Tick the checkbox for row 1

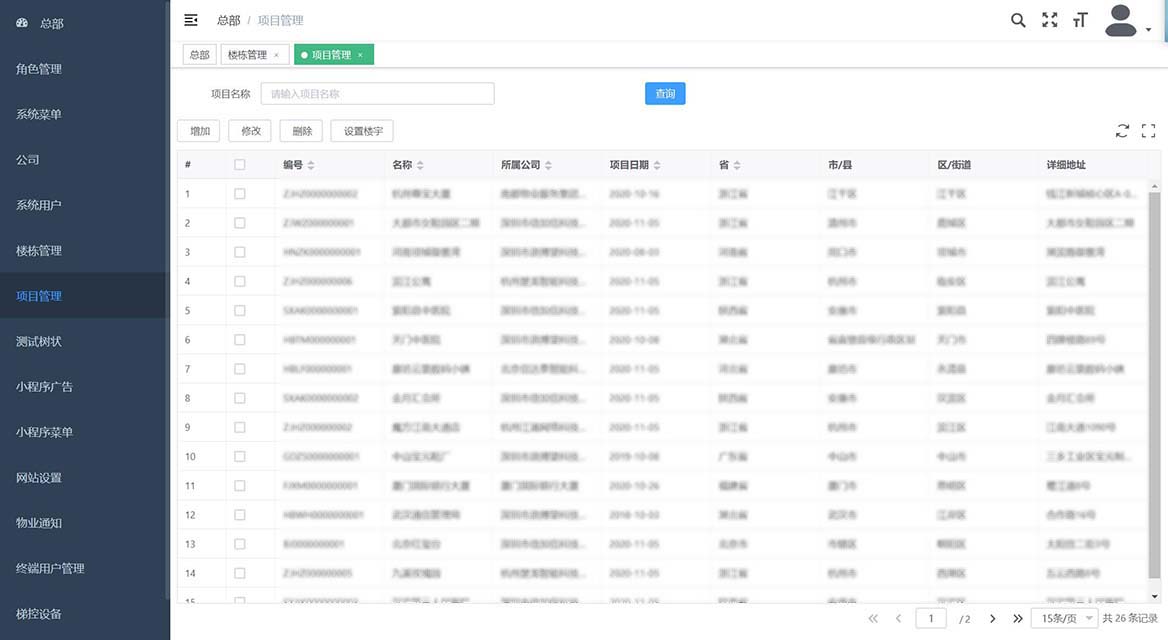point(239,194)
